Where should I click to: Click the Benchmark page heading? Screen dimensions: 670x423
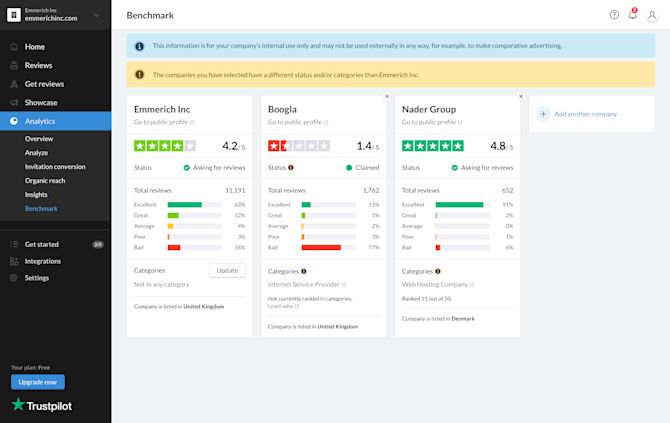(150, 15)
